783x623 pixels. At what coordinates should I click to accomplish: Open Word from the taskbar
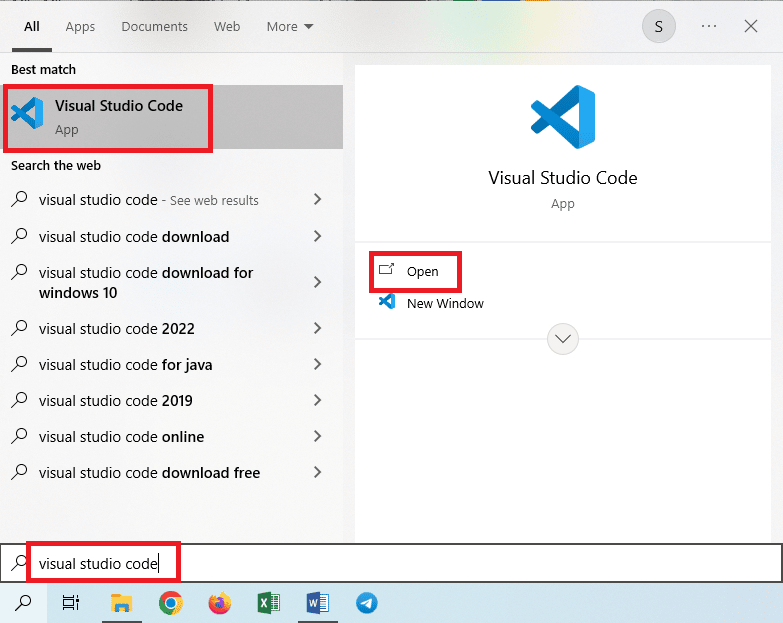[318, 603]
